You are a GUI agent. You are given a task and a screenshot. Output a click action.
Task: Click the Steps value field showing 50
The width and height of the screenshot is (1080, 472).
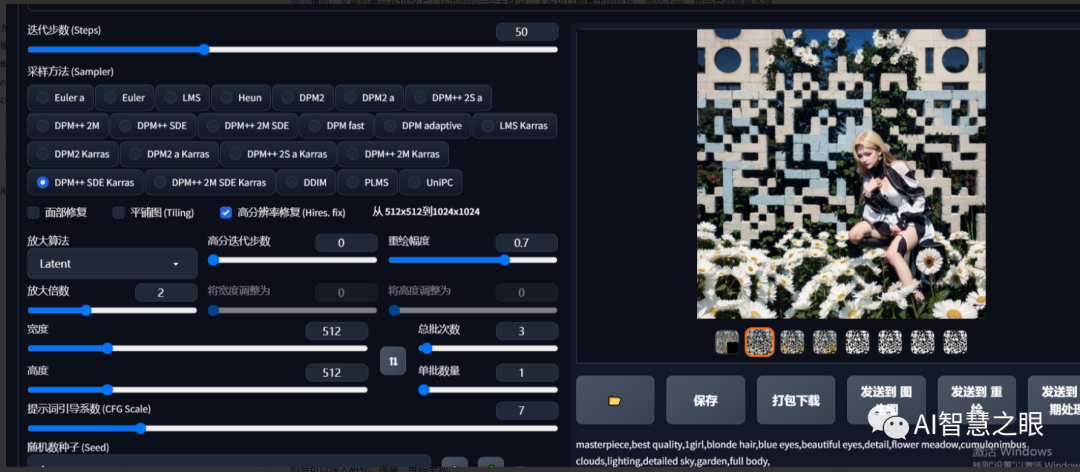click(x=527, y=32)
